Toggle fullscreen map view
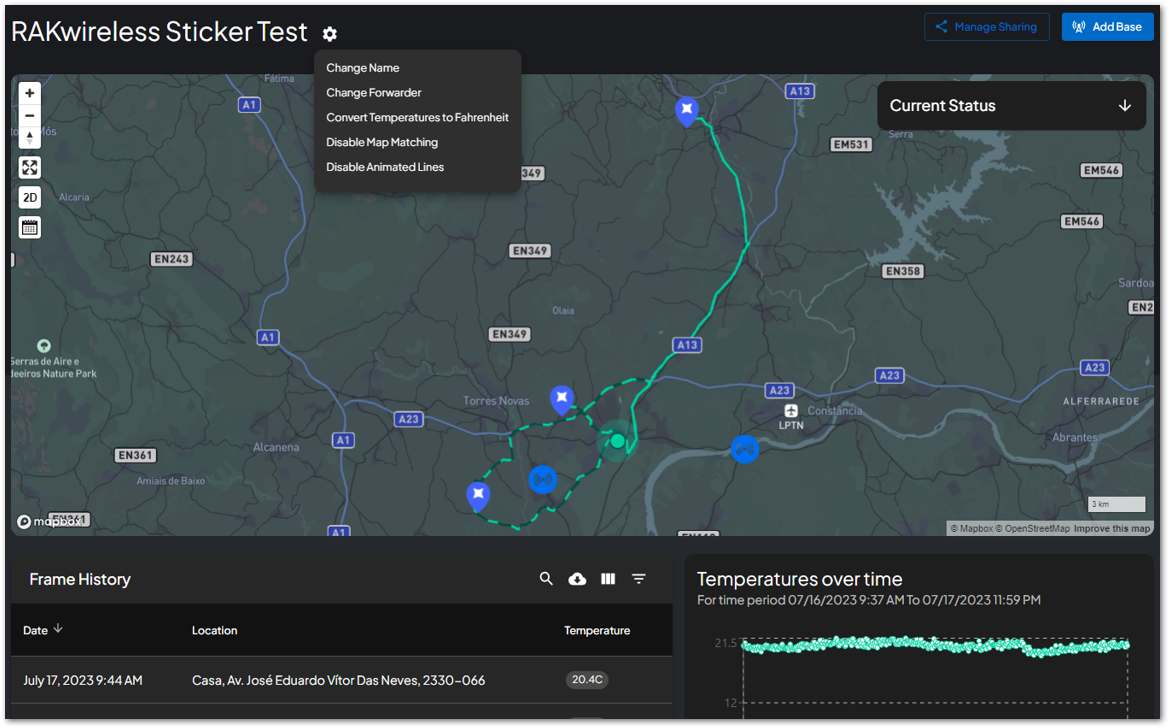This screenshot has width=1169, height=728. click(x=30, y=167)
